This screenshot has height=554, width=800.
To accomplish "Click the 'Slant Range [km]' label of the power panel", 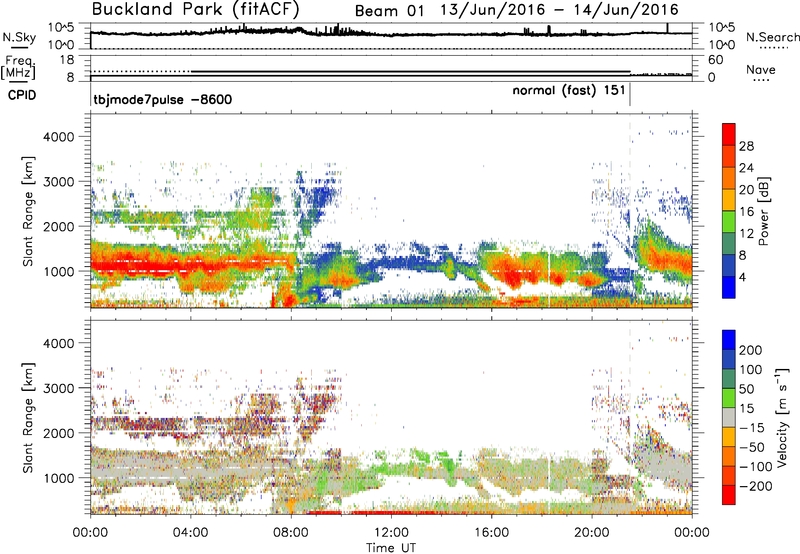I will pos(28,211).
